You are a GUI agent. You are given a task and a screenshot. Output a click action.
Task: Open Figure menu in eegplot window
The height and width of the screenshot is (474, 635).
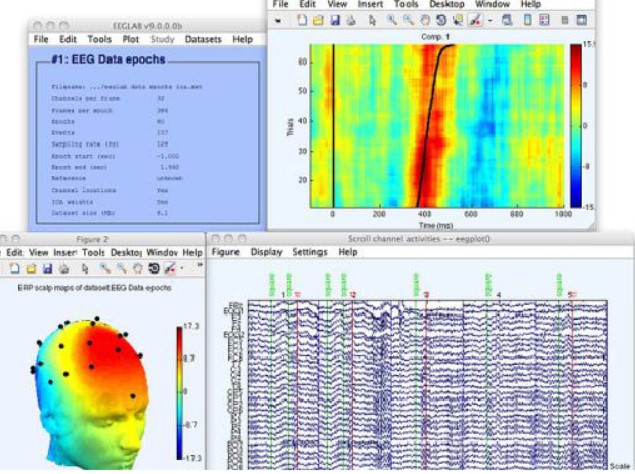pos(226,252)
